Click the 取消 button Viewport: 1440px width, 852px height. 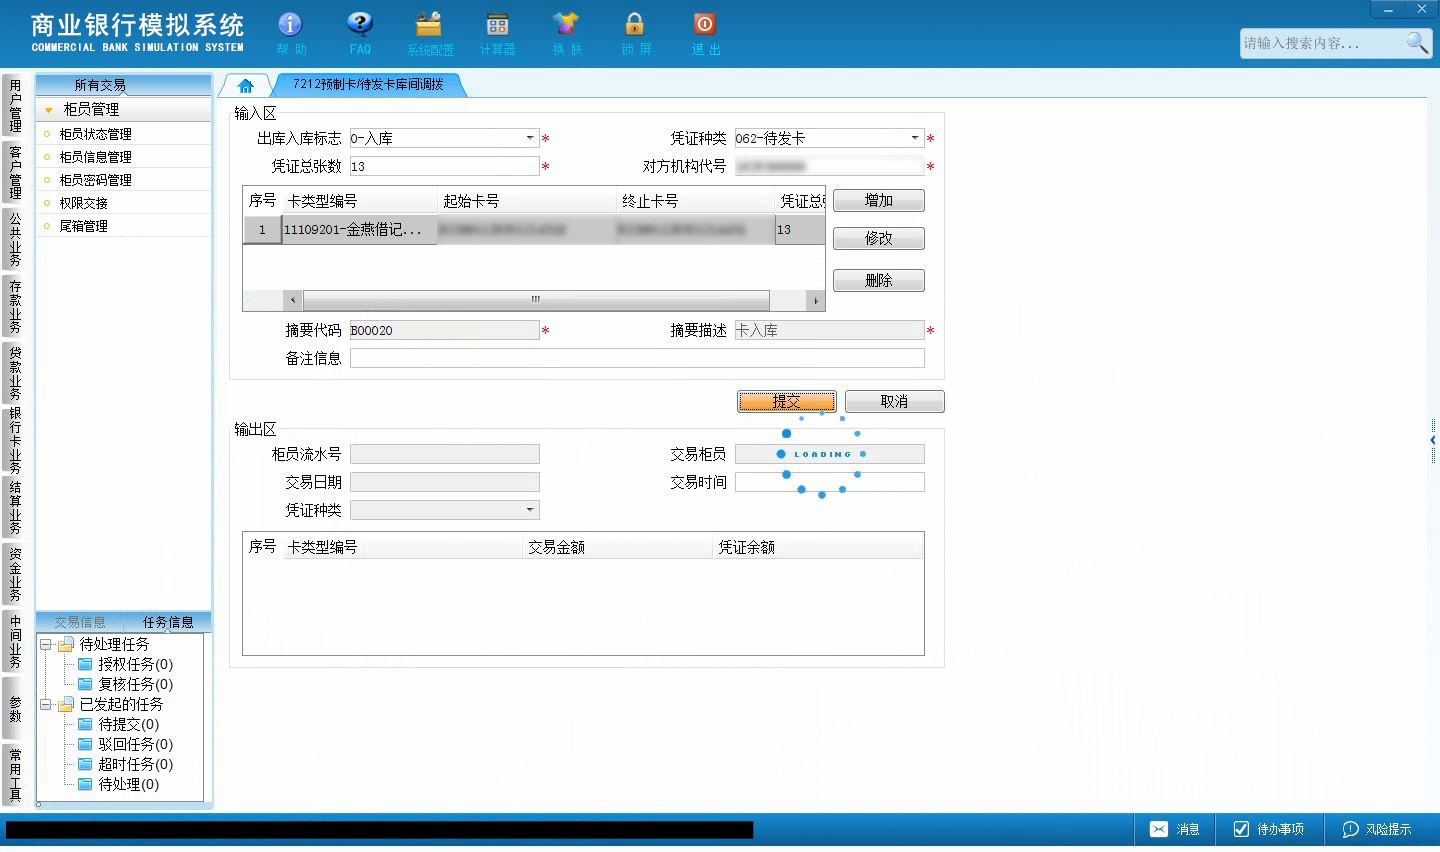click(x=894, y=401)
